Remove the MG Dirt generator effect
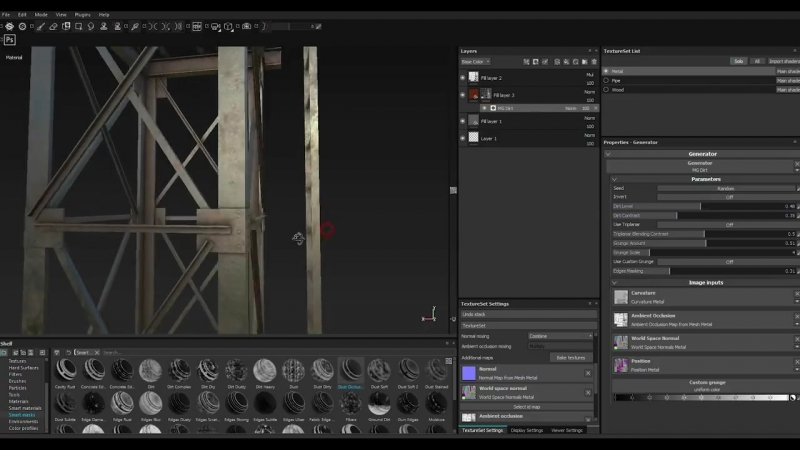The image size is (800, 450). point(595,108)
